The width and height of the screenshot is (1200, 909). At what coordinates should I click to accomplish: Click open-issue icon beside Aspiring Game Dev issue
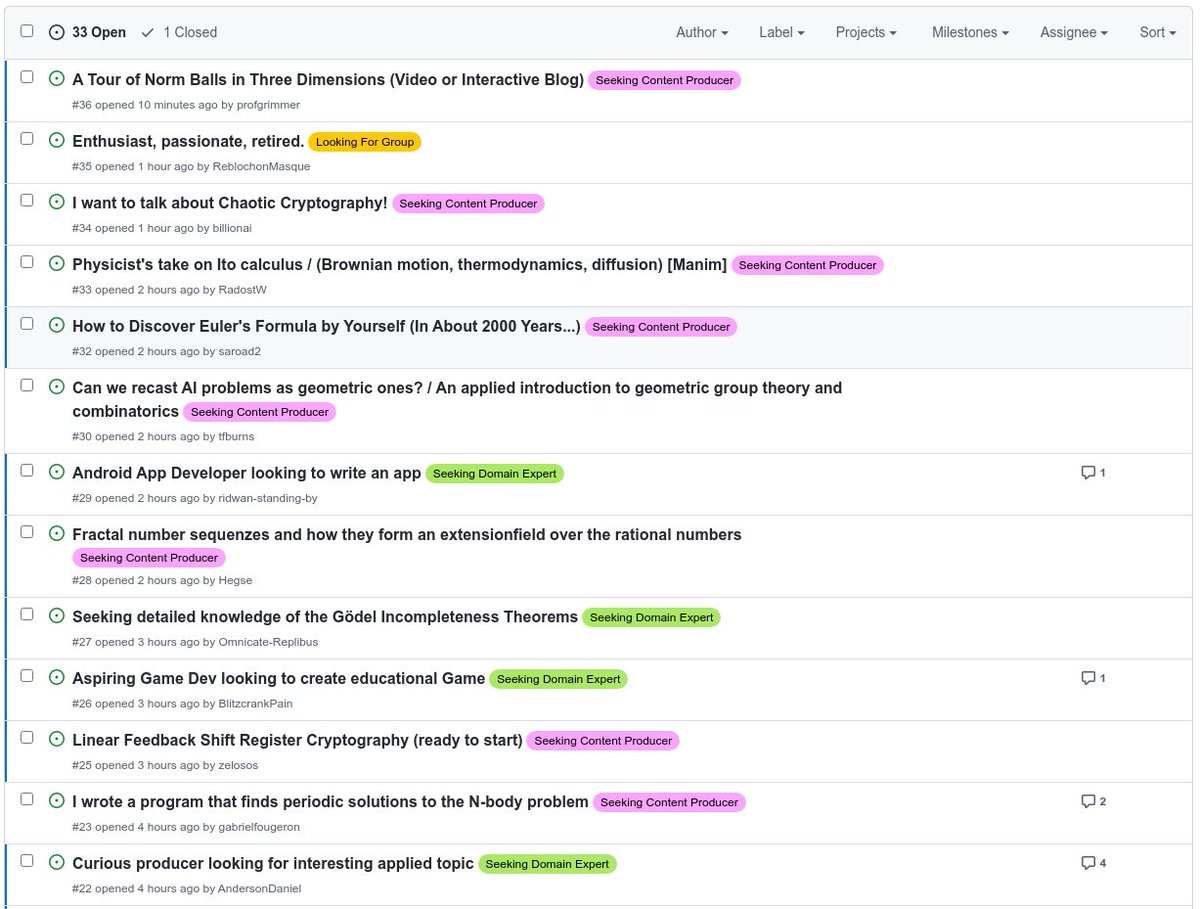[x=56, y=677]
